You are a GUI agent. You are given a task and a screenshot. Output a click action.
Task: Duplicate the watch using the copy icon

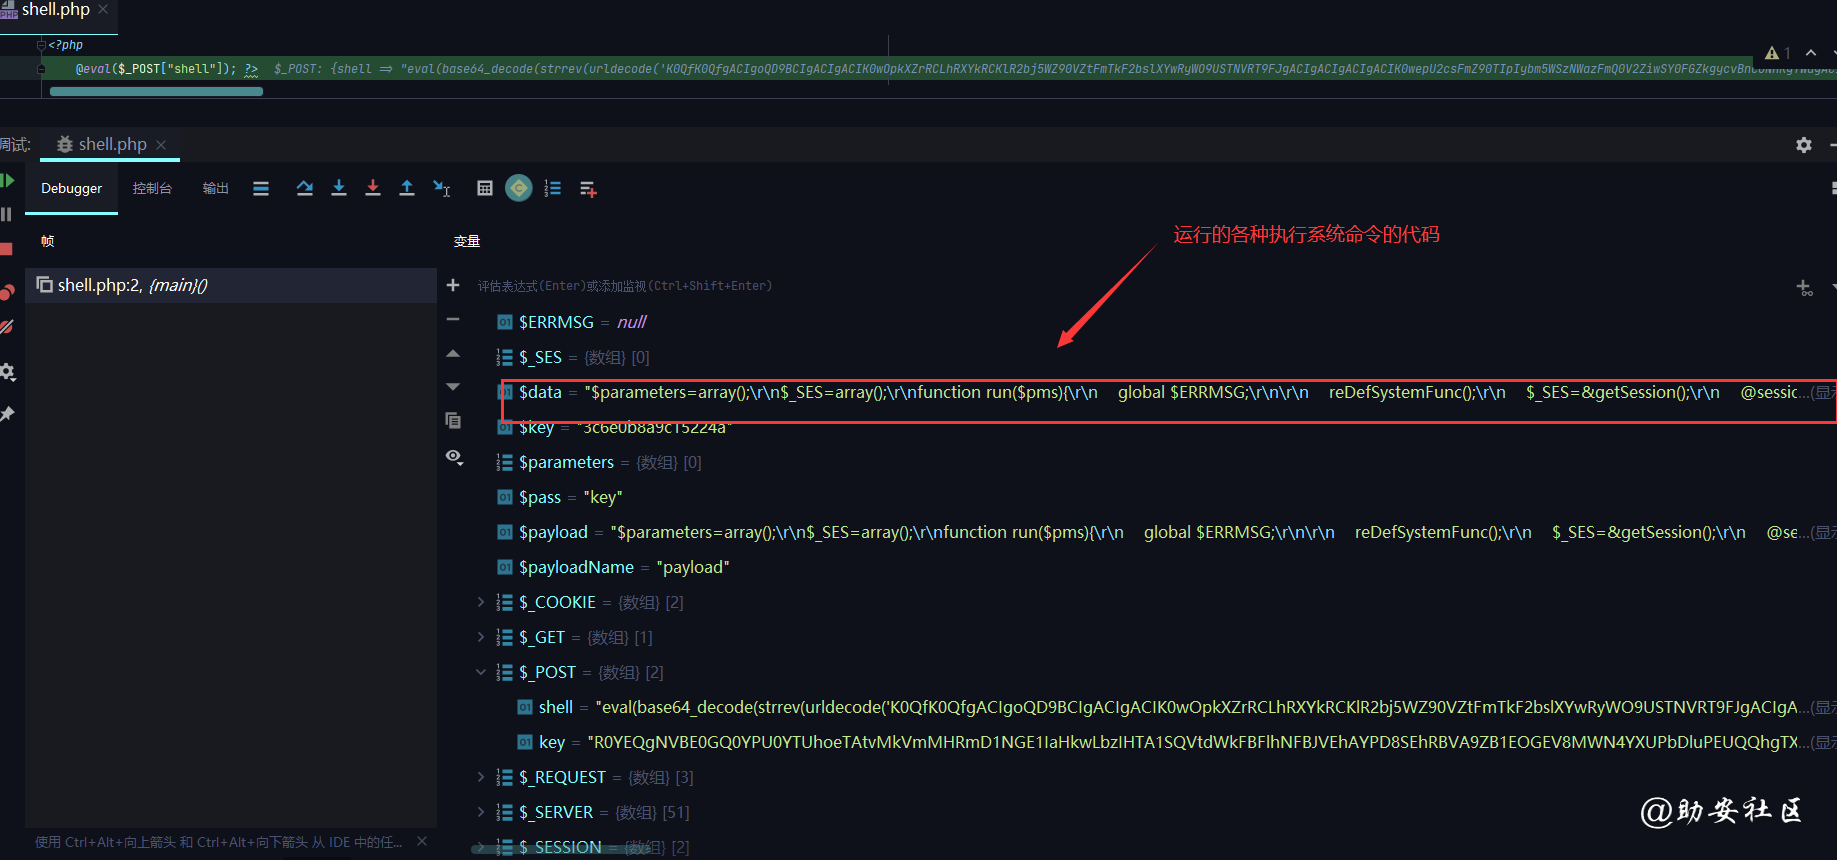453,420
